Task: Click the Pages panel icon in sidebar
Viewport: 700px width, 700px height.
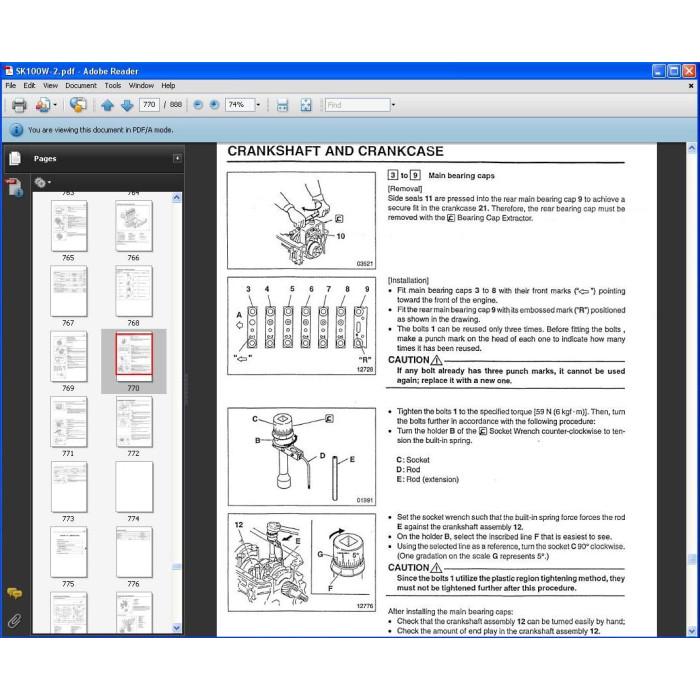Action: click(15, 158)
